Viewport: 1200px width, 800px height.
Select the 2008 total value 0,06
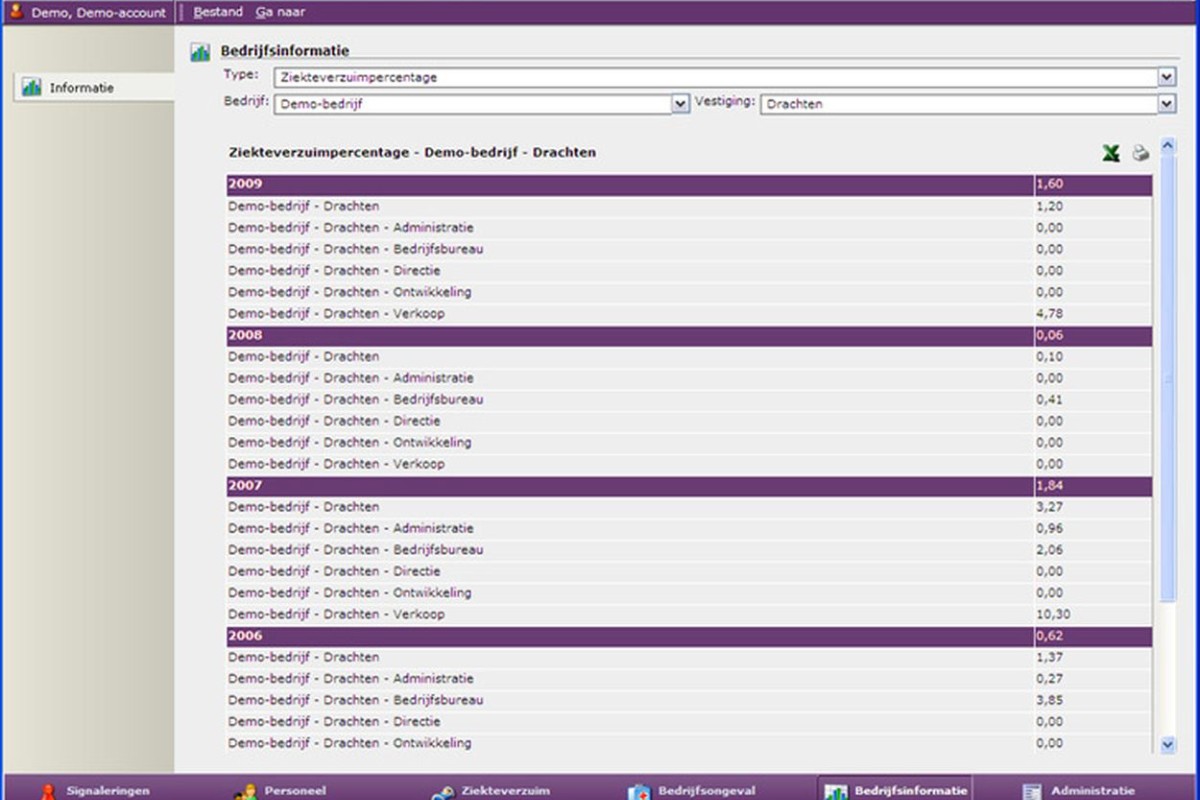[1050, 335]
